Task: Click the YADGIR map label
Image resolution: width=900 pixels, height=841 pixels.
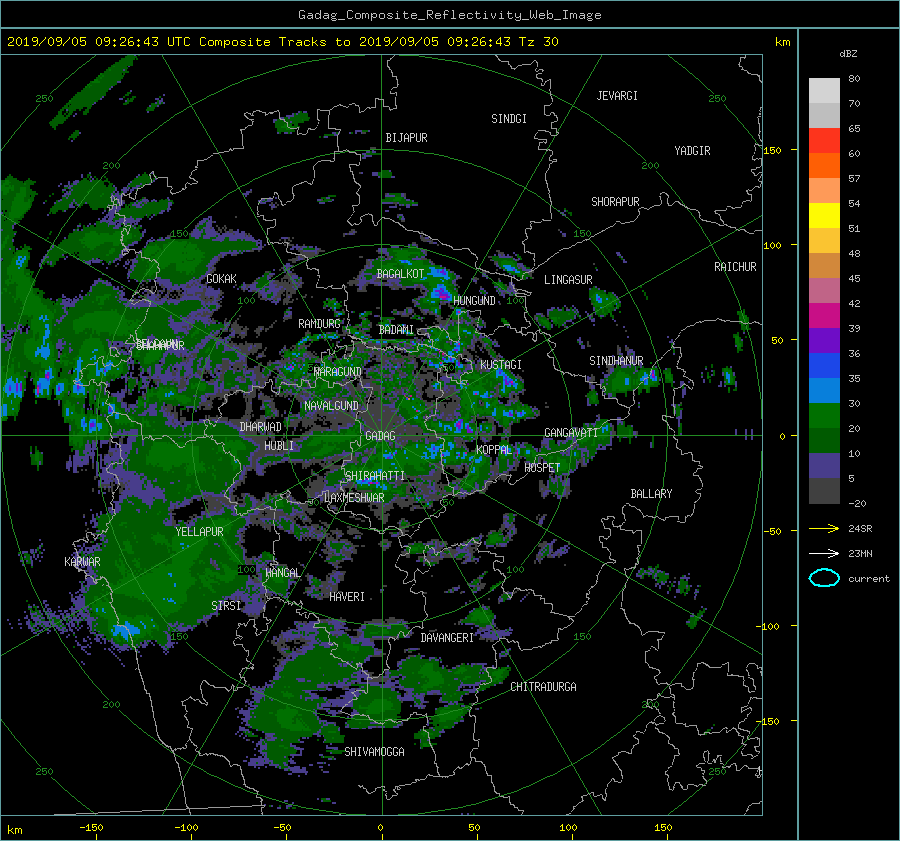Action: (692, 151)
